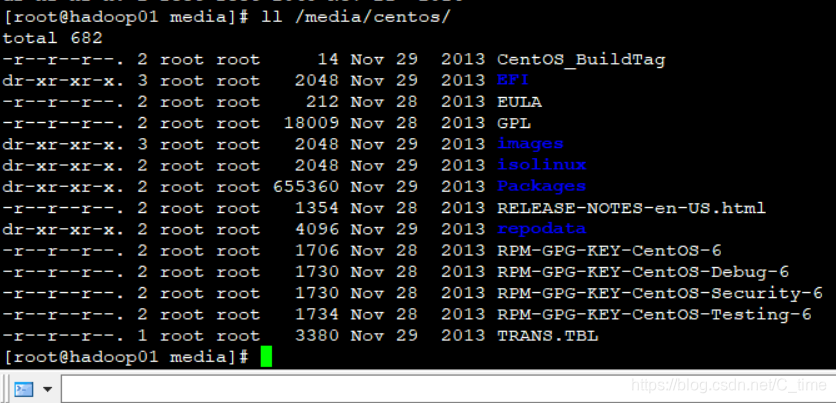Select the RPM-GPG-KEY-CentOS-6 file name

click(609, 250)
